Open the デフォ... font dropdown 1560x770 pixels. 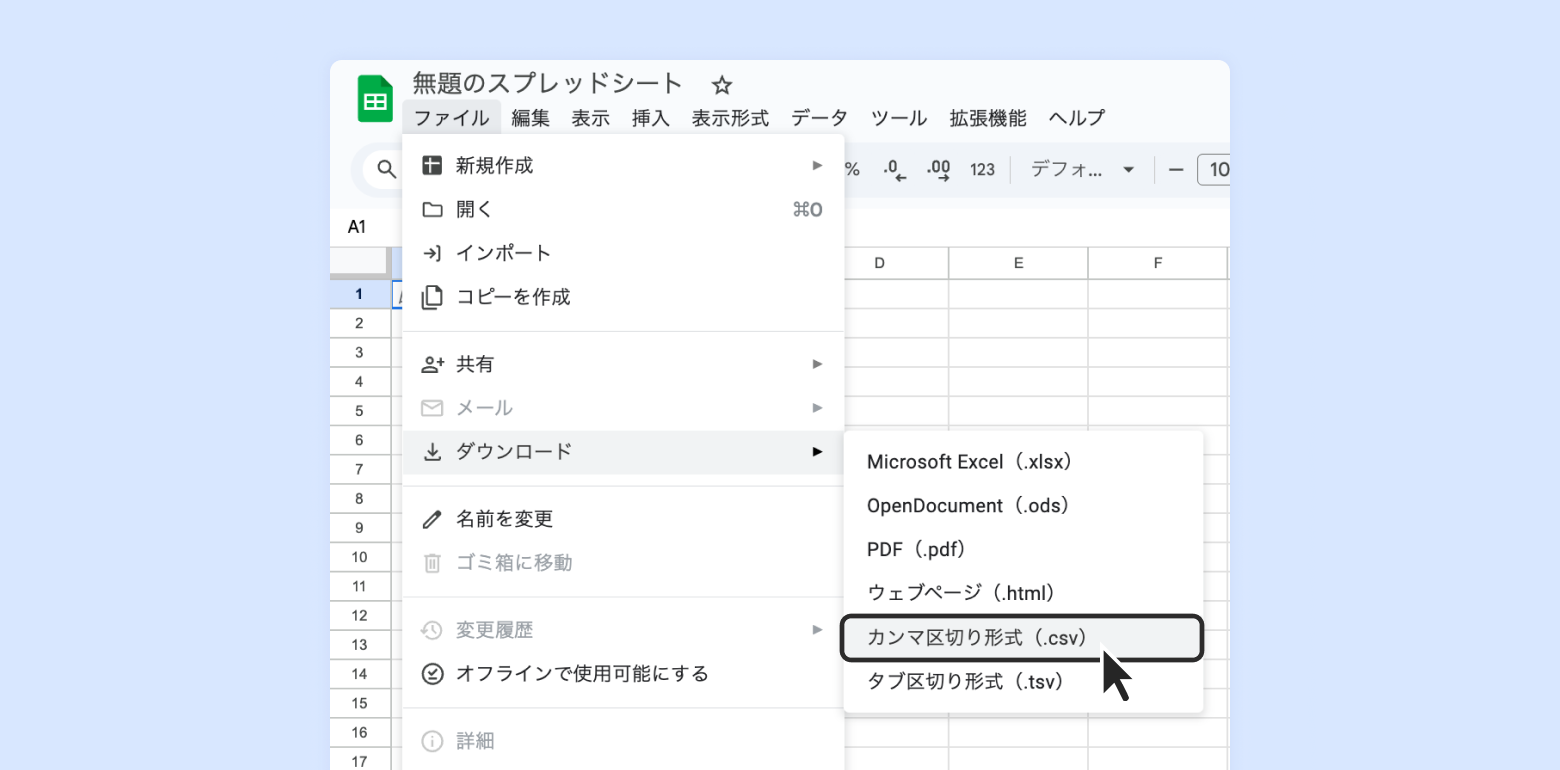tap(1083, 170)
